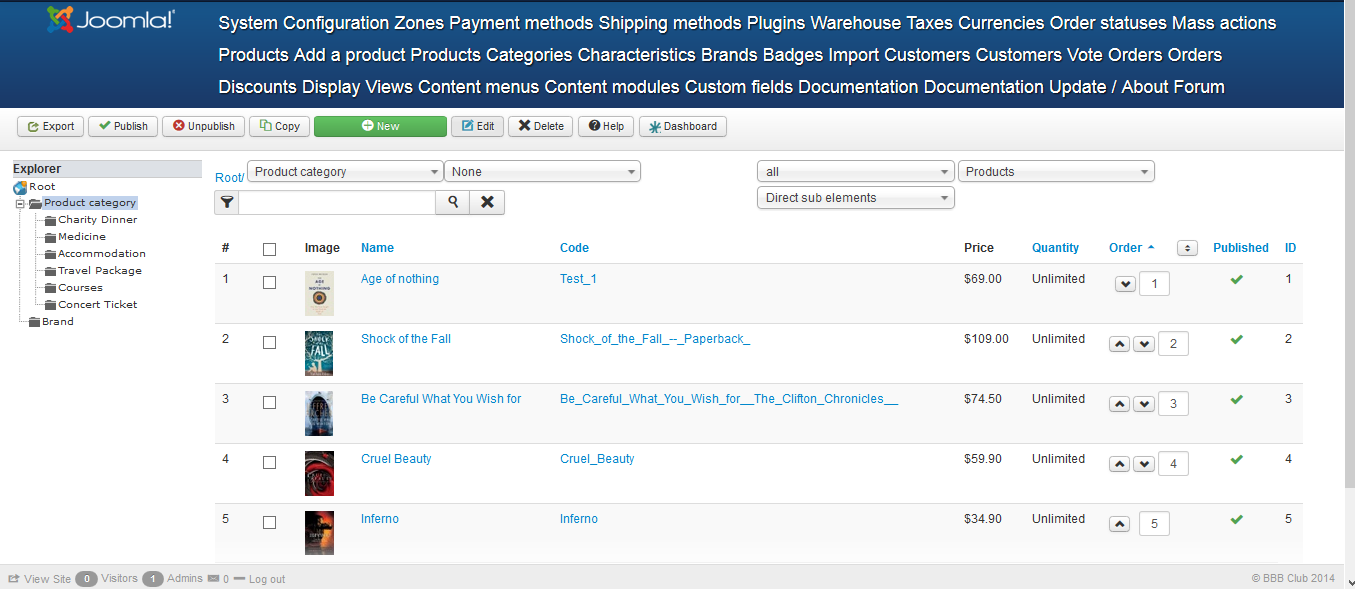Sort the table by Code column
This screenshot has width=1355, height=589.
click(574, 248)
